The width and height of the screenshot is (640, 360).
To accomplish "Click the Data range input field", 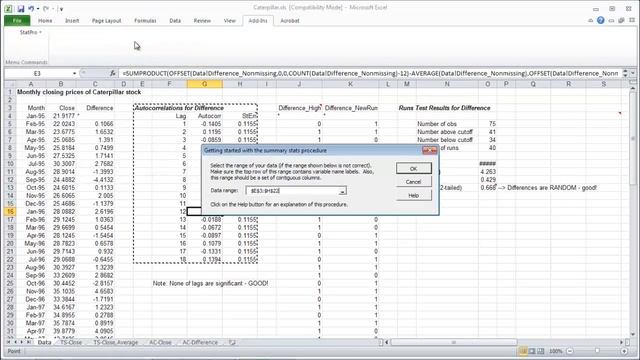I will (292, 191).
